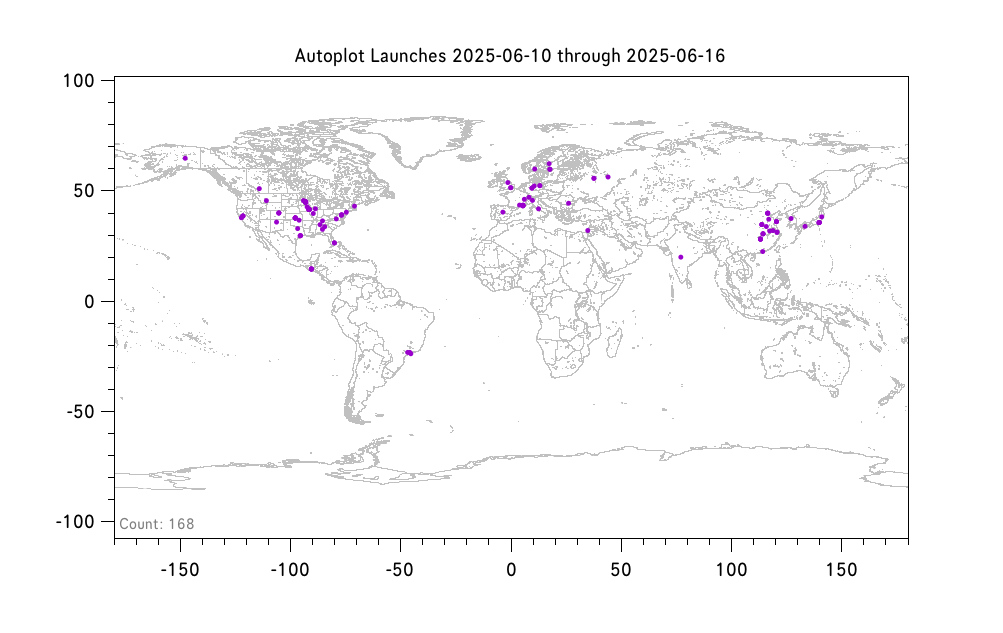Click the x-axis tick label "150"
This screenshot has width=1003, height=633.
tap(841, 570)
